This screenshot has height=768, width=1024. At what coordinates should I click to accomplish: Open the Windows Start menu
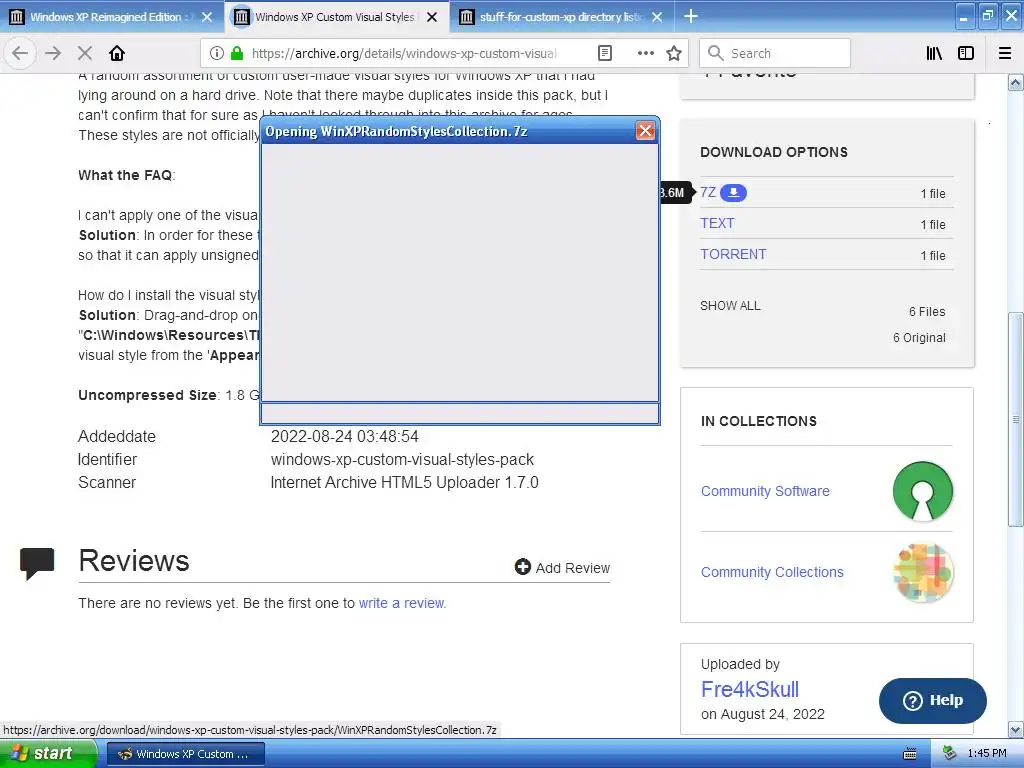[x=47, y=754]
